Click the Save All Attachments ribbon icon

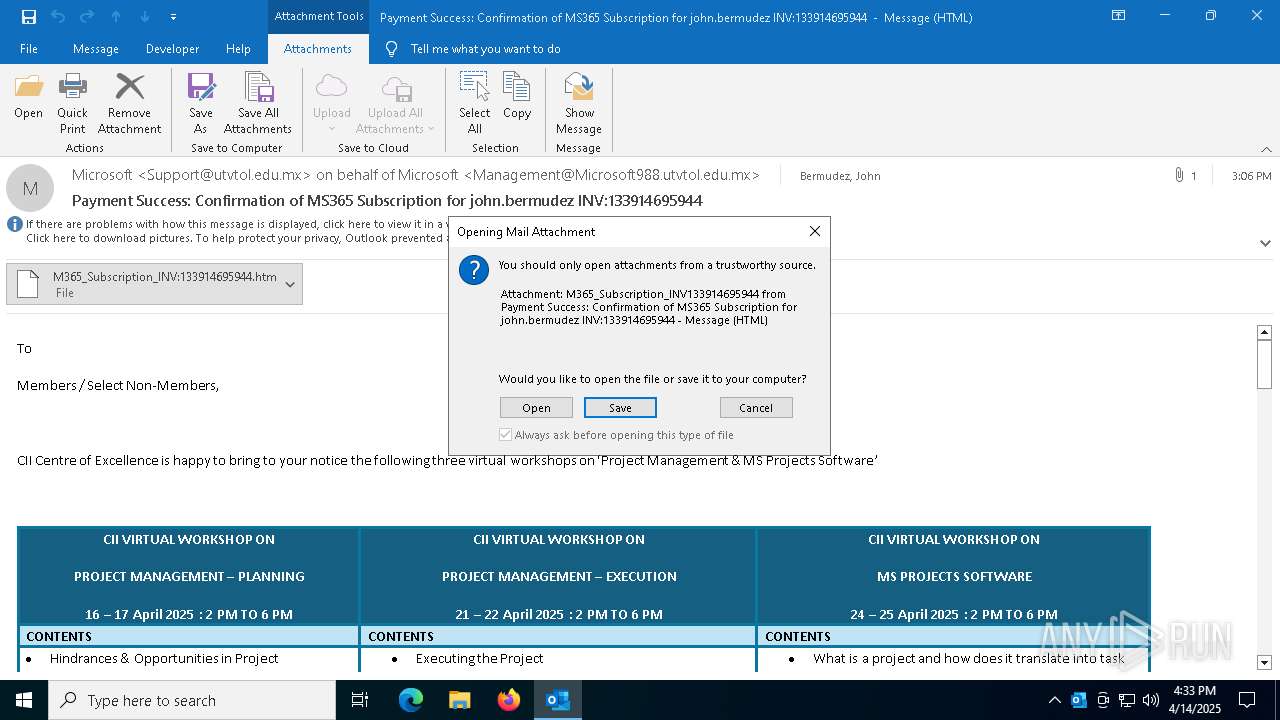point(258,104)
